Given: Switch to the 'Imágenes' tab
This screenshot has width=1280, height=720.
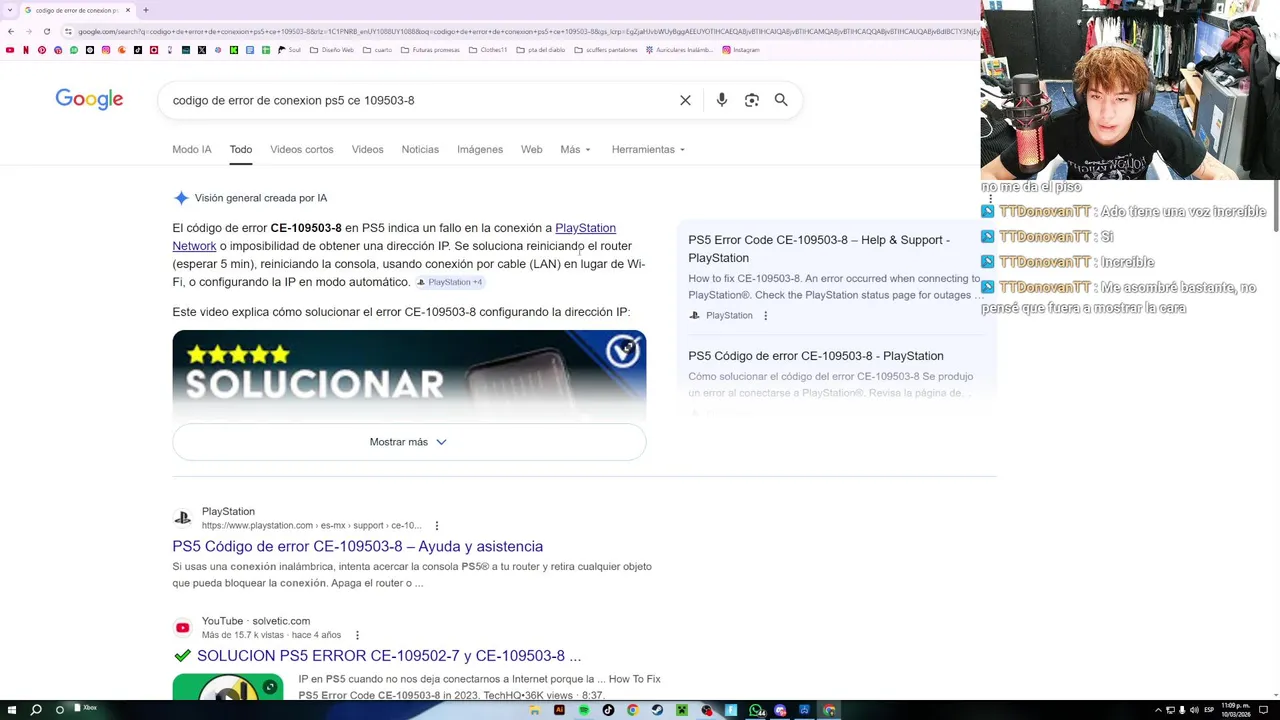Looking at the screenshot, I should [480, 150].
